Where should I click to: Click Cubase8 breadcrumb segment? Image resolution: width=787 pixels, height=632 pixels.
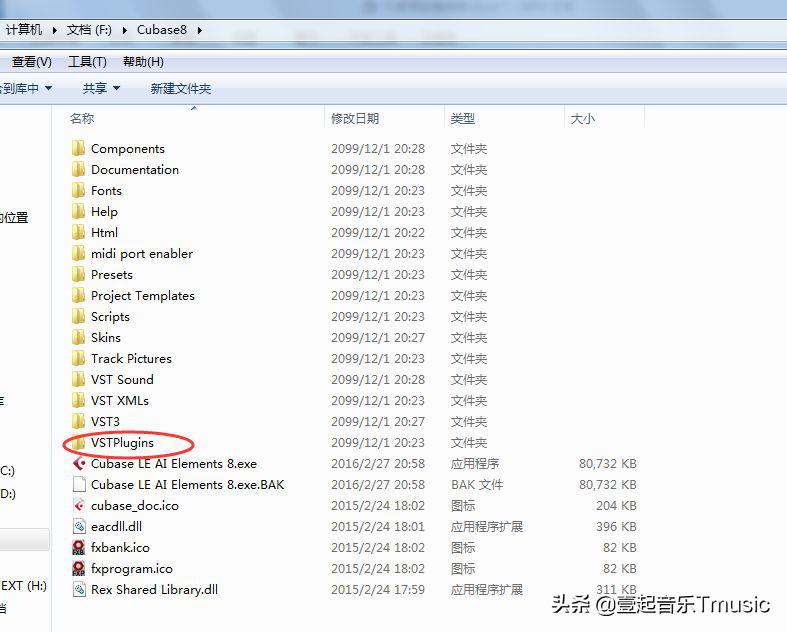click(162, 30)
